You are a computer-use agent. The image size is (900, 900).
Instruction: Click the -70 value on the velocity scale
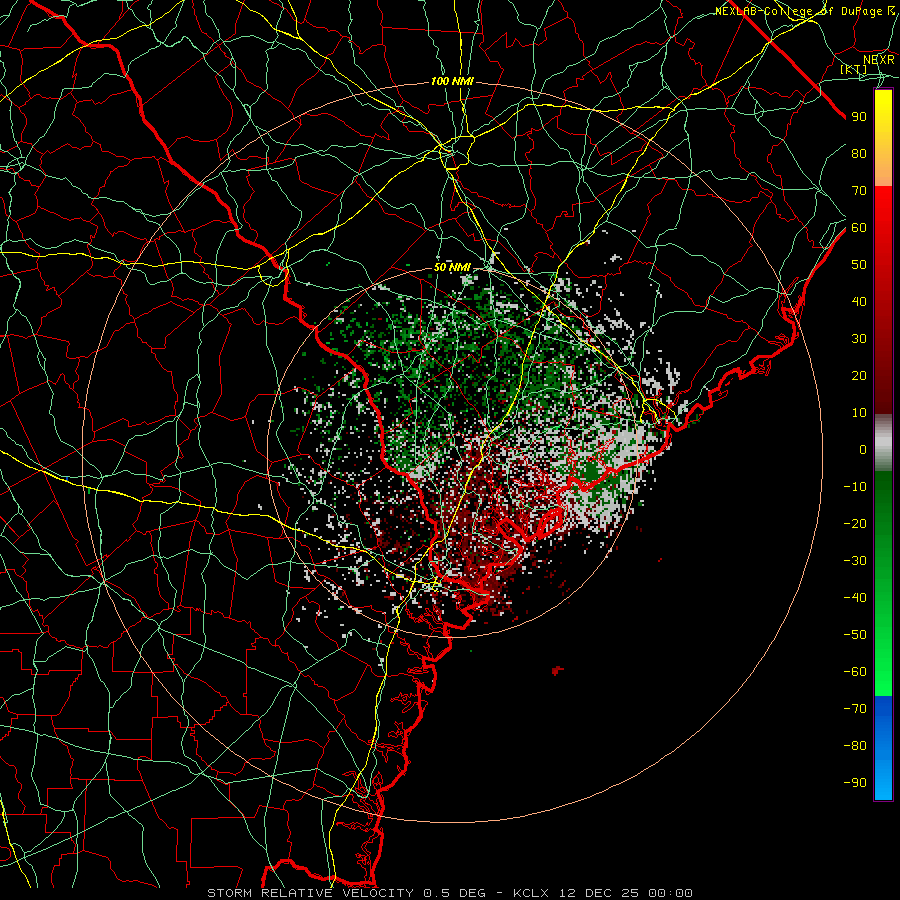click(x=855, y=709)
